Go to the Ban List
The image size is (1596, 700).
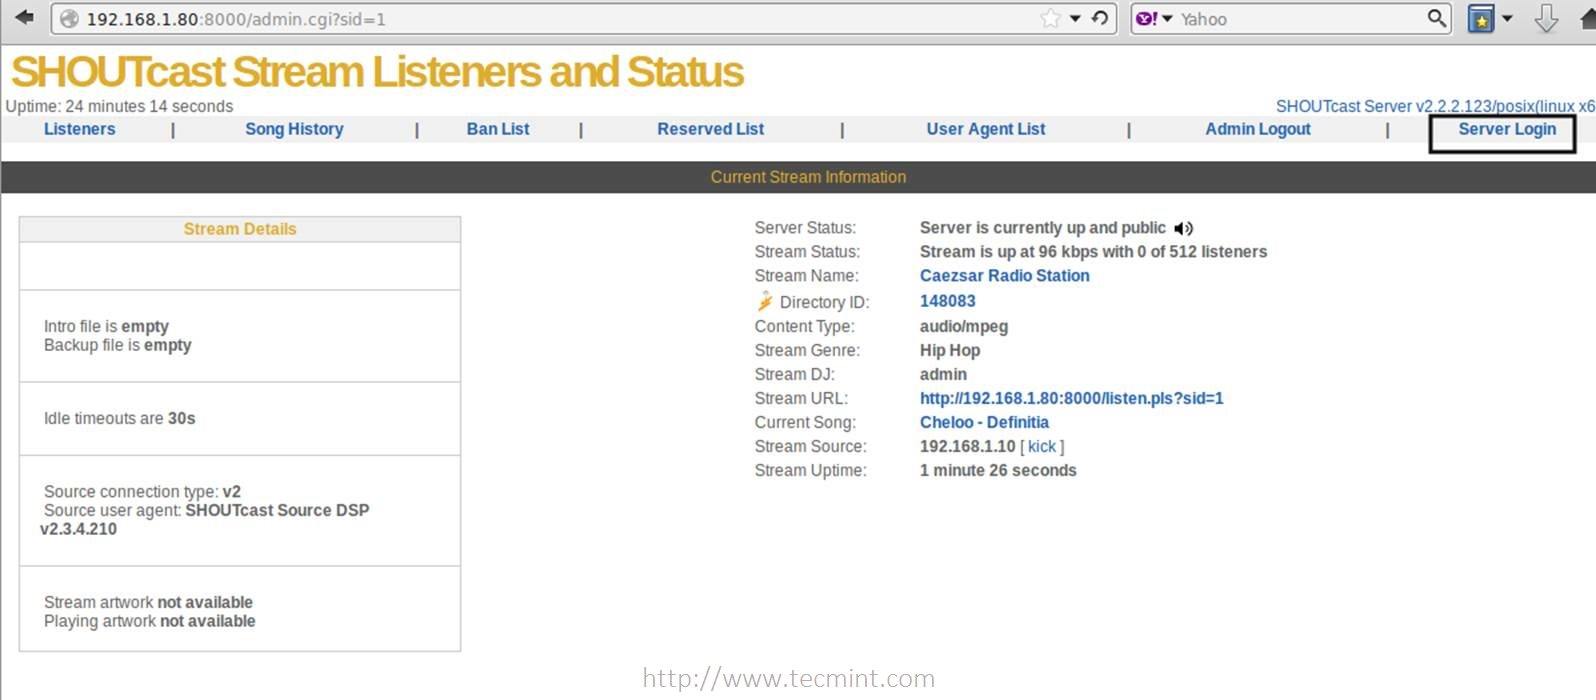tap(498, 129)
